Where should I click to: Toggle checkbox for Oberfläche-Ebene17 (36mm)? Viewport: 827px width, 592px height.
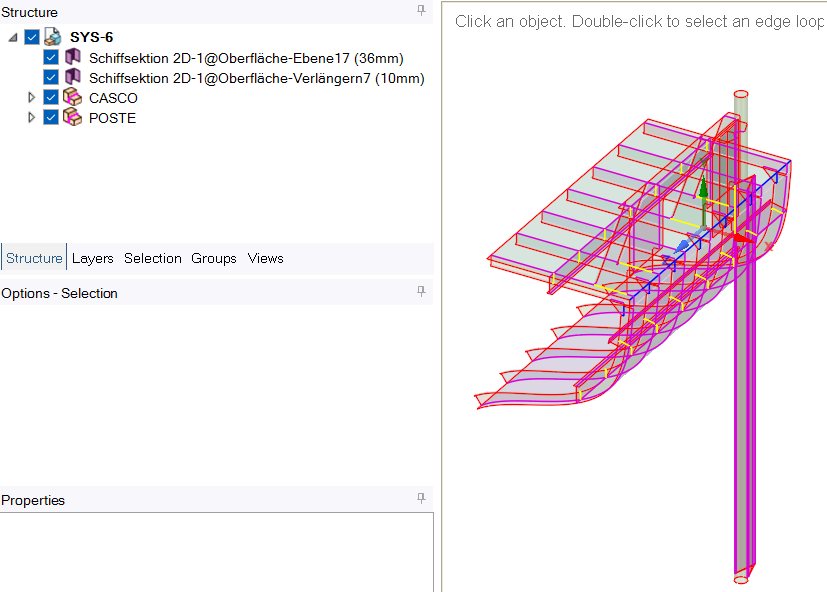click(x=51, y=58)
